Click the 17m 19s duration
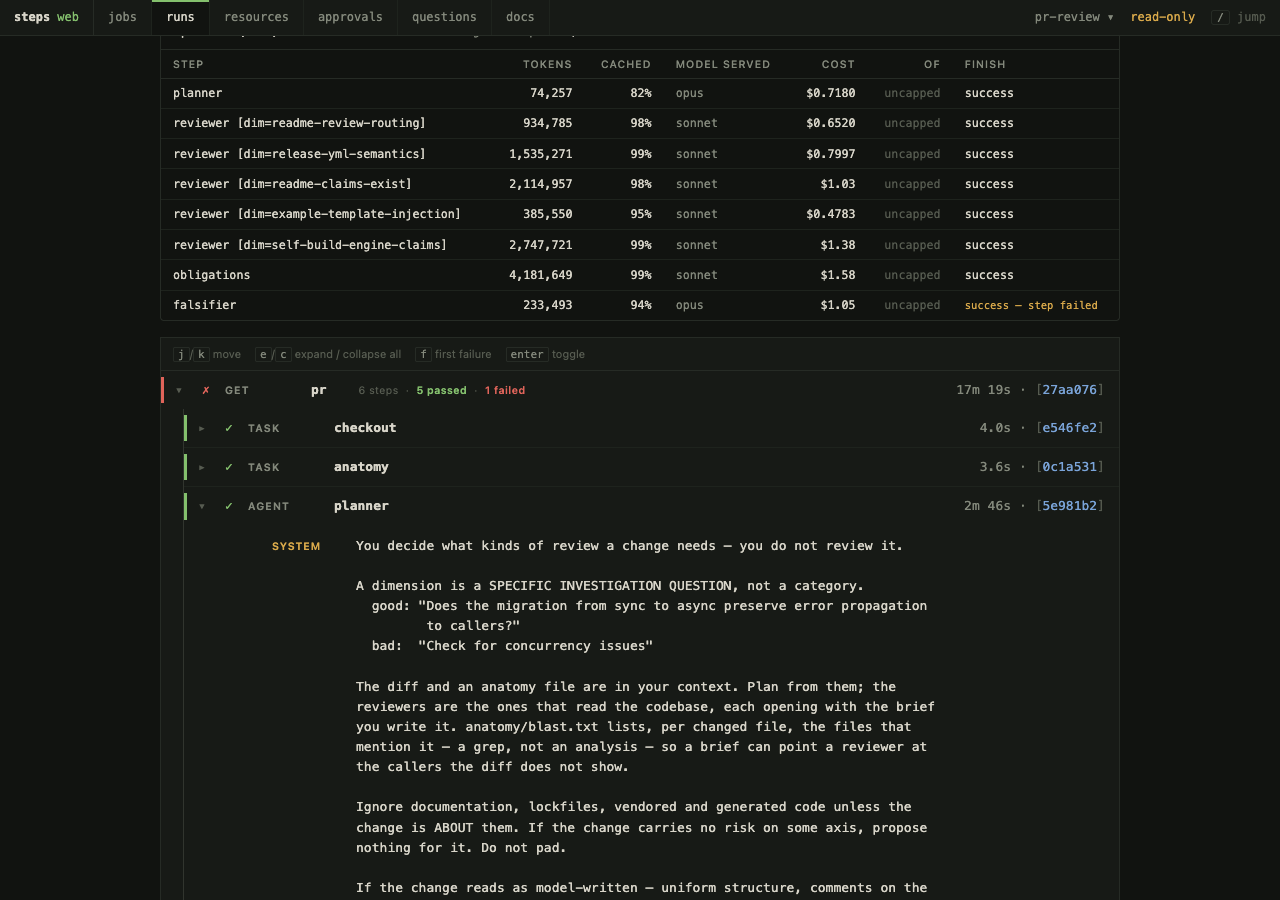 coord(983,390)
